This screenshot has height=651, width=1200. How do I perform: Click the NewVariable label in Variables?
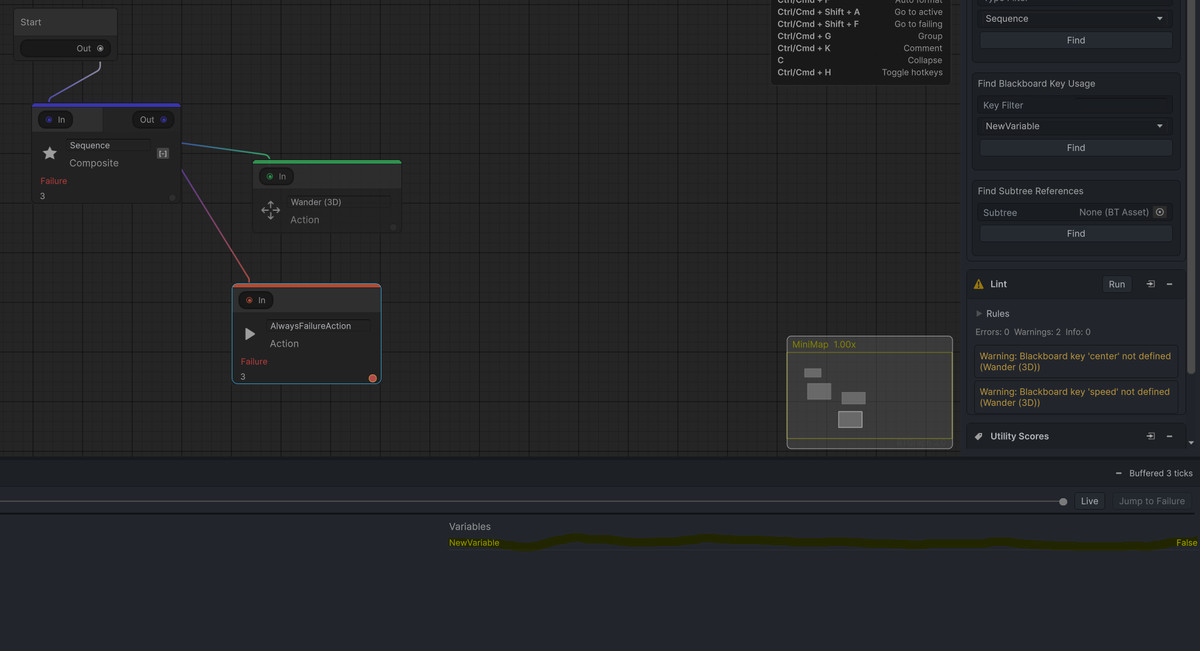(x=474, y=543)
